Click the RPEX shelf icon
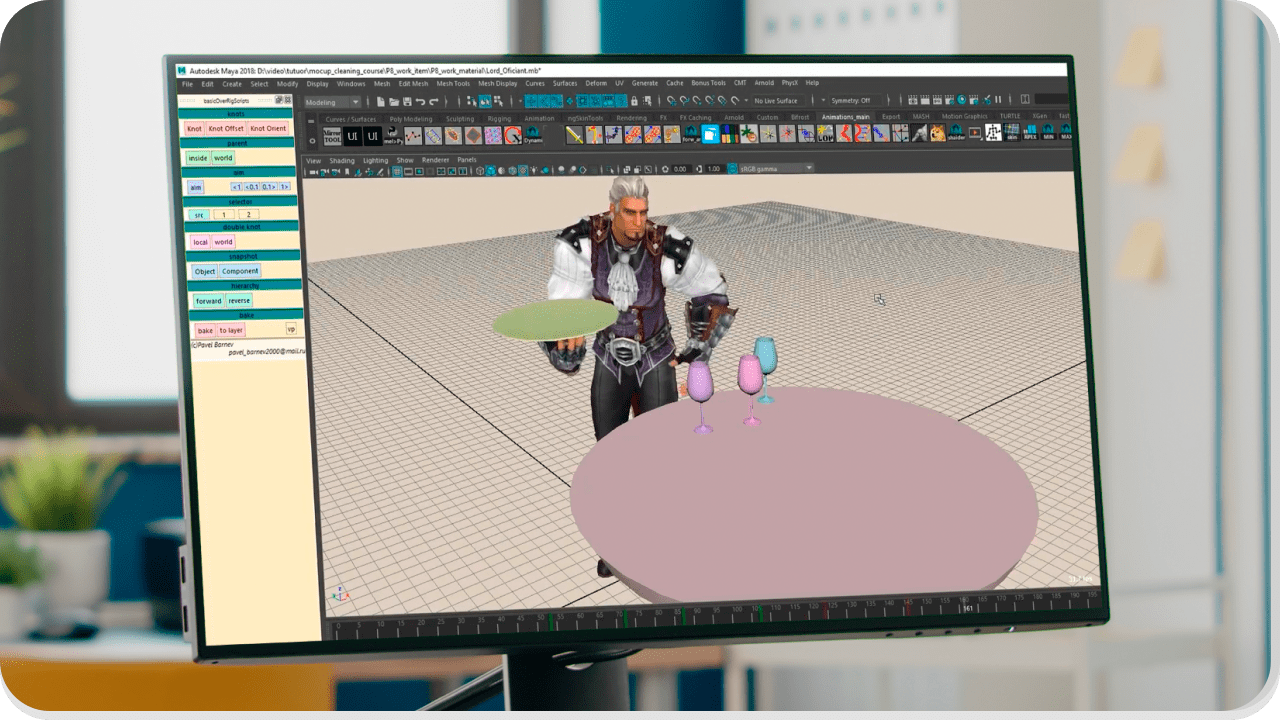The image size is (1280, 720). click(x=1031, y=132)
